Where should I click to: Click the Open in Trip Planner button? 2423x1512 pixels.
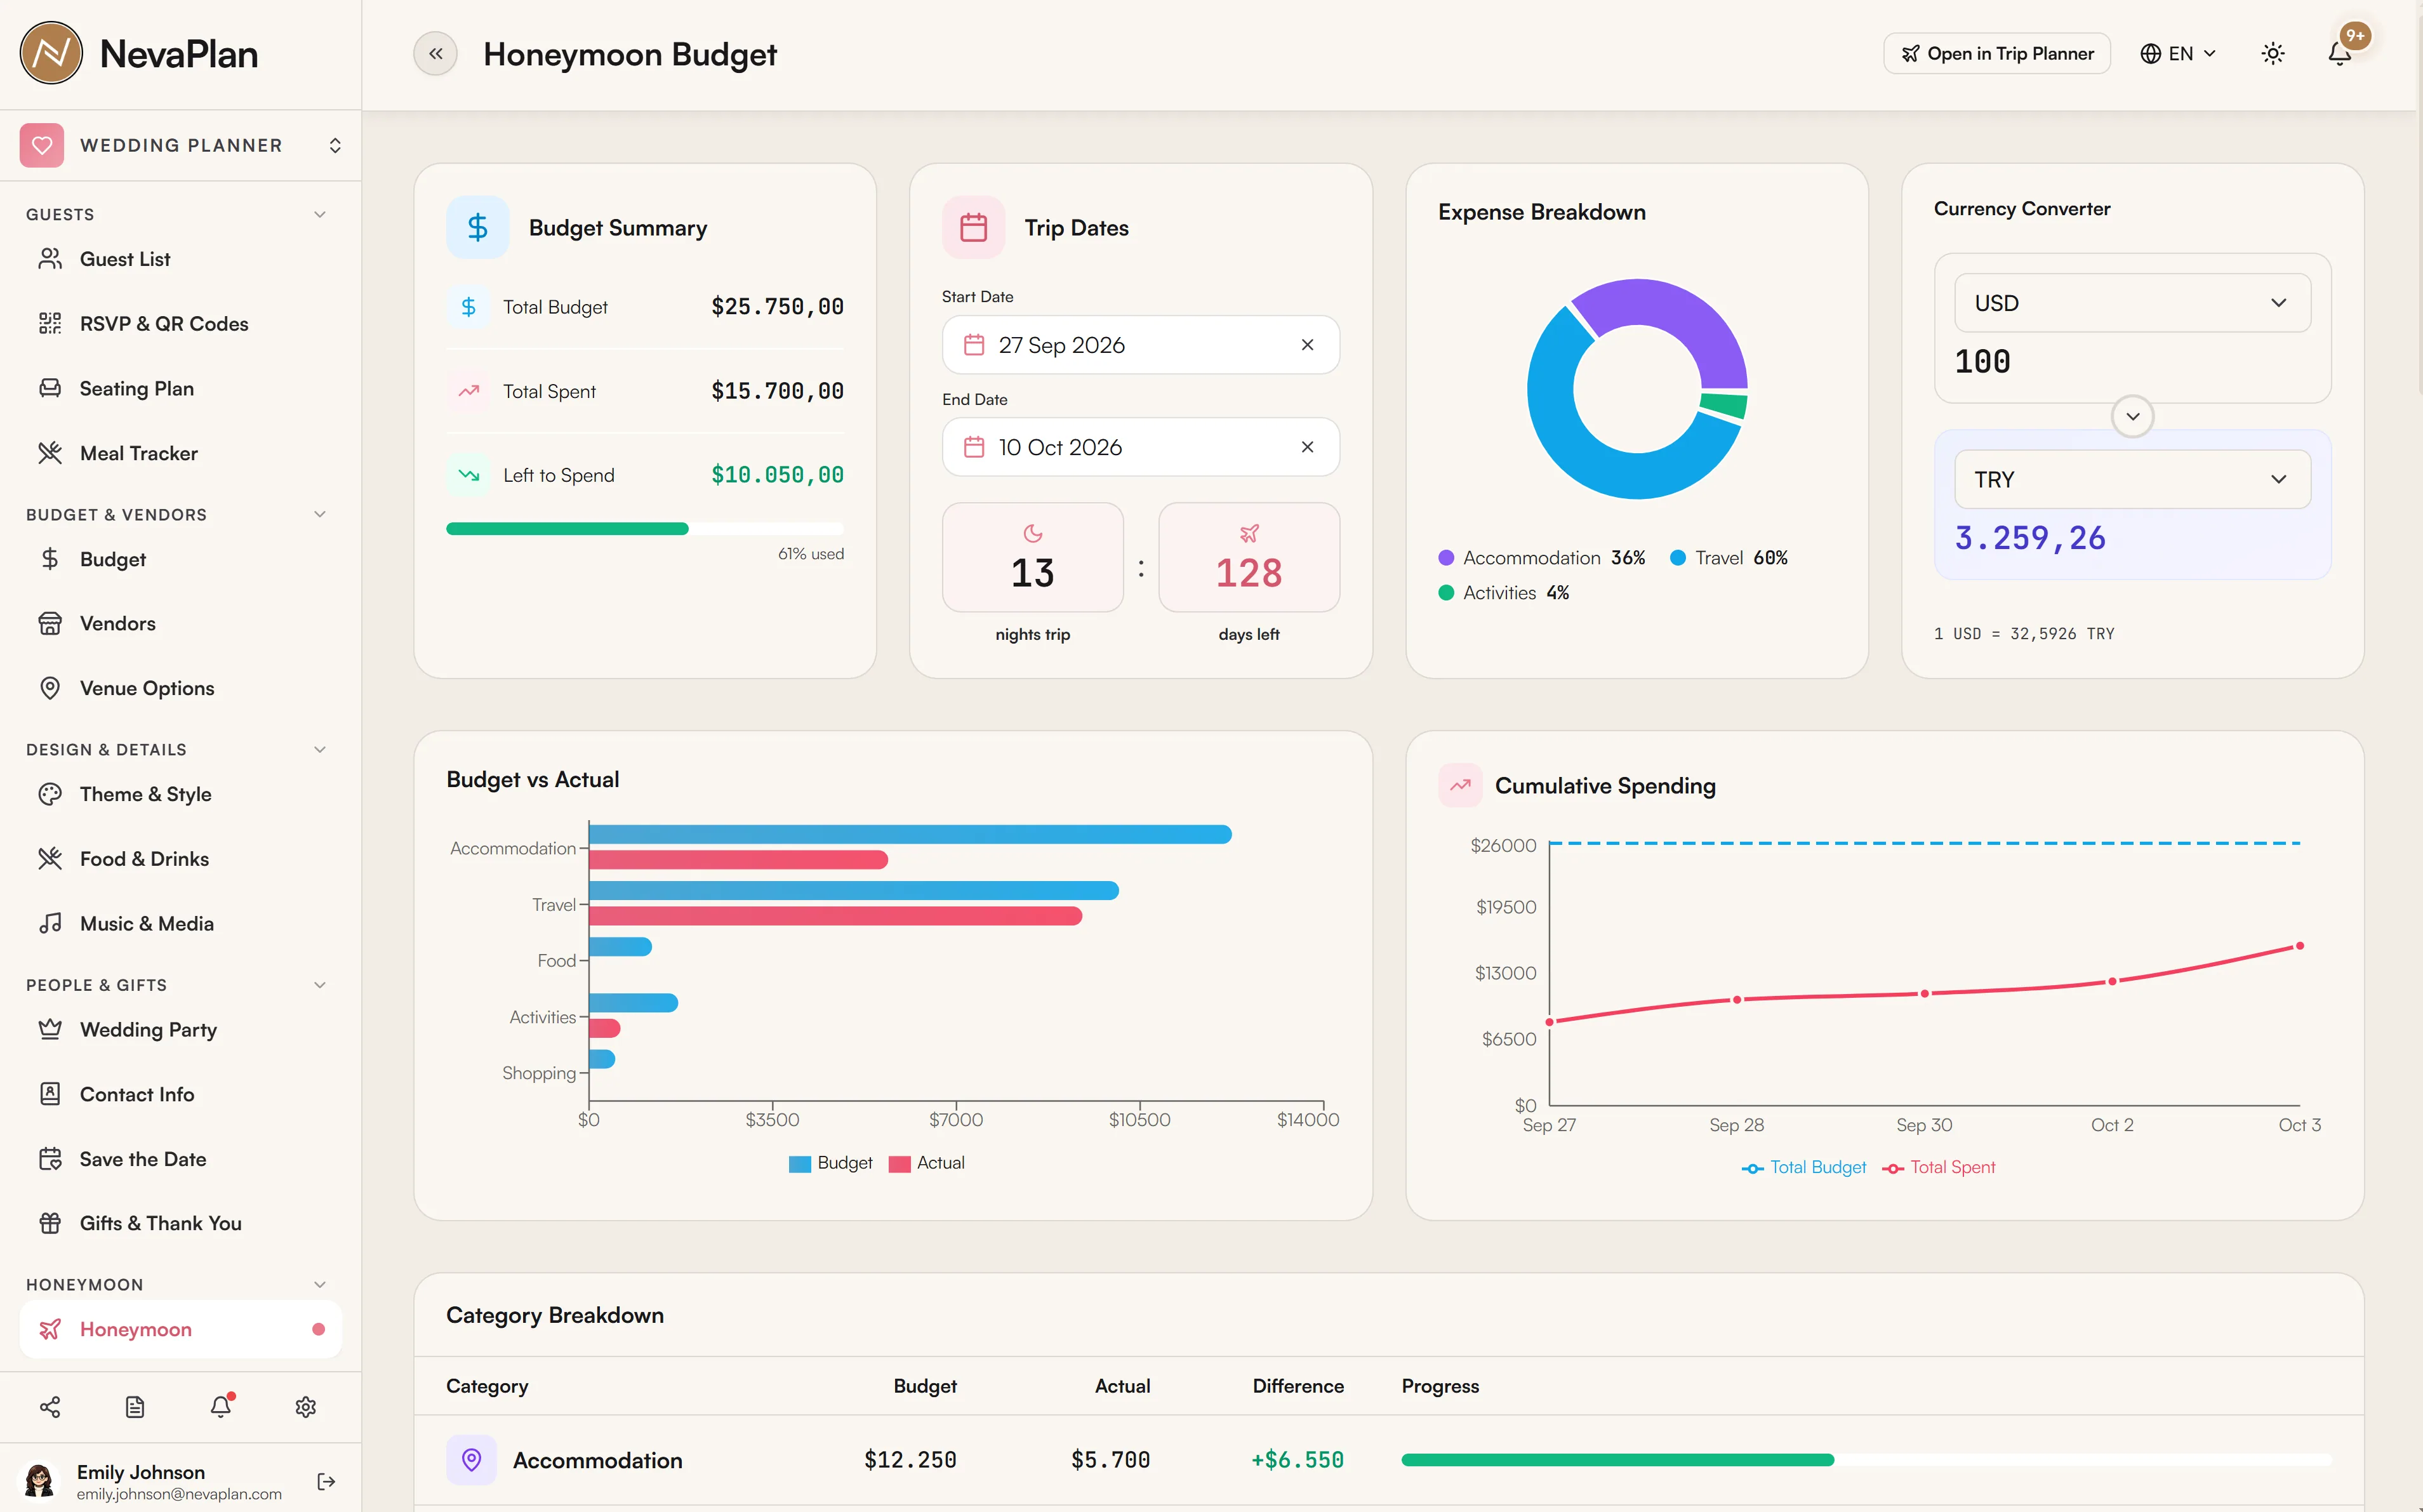tap(1996, 54)
